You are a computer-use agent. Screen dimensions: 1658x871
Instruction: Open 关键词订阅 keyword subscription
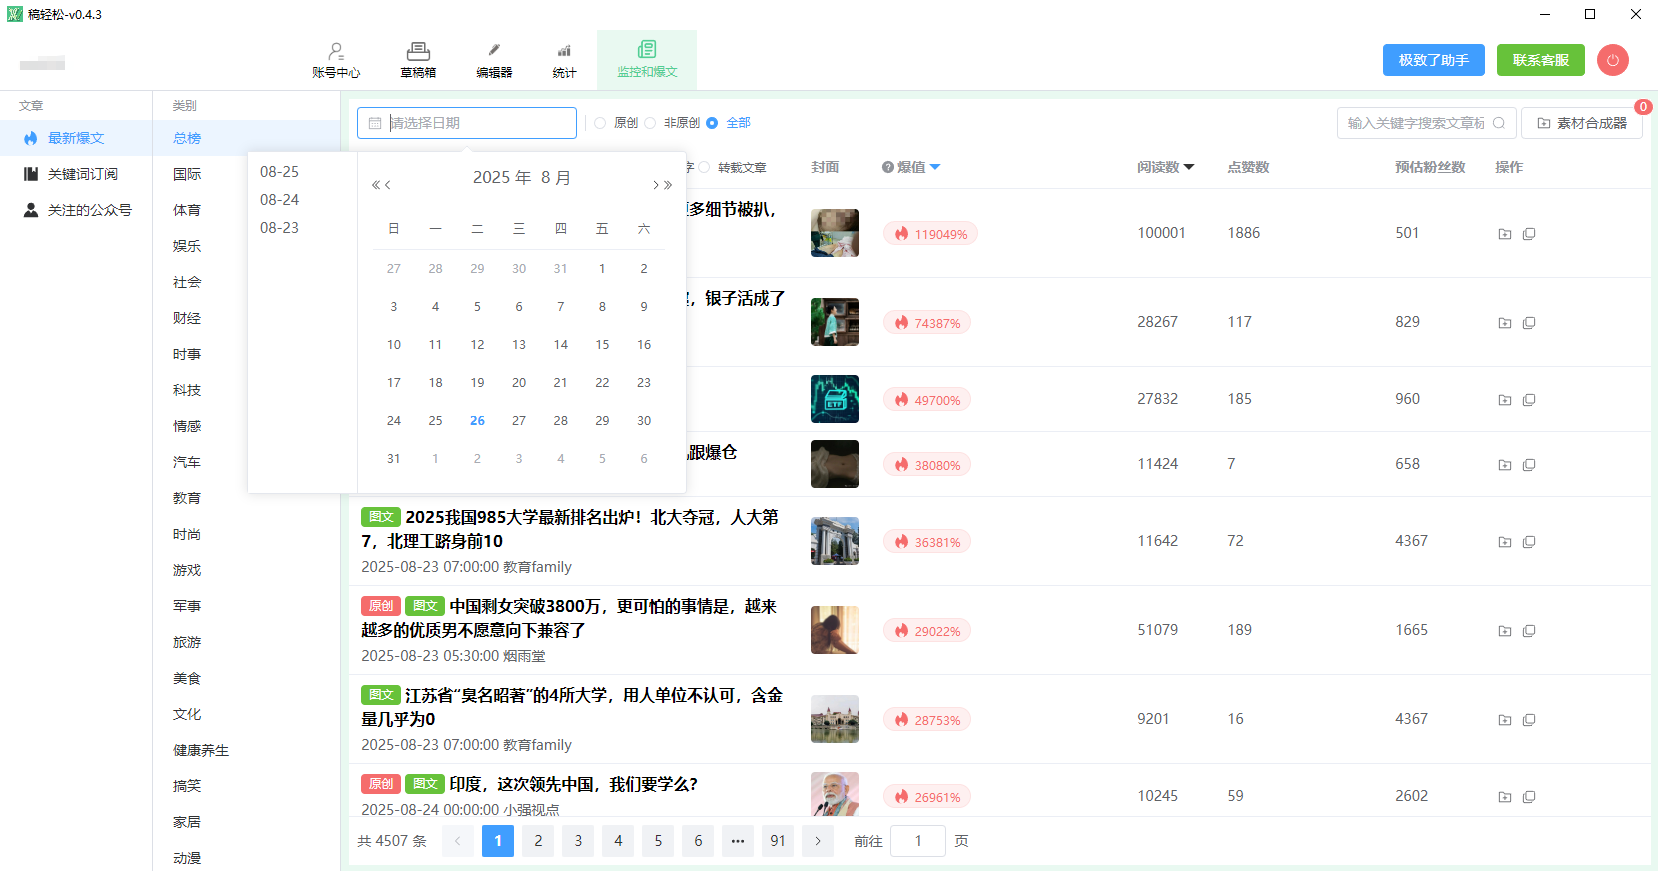[x=76, y=174]
